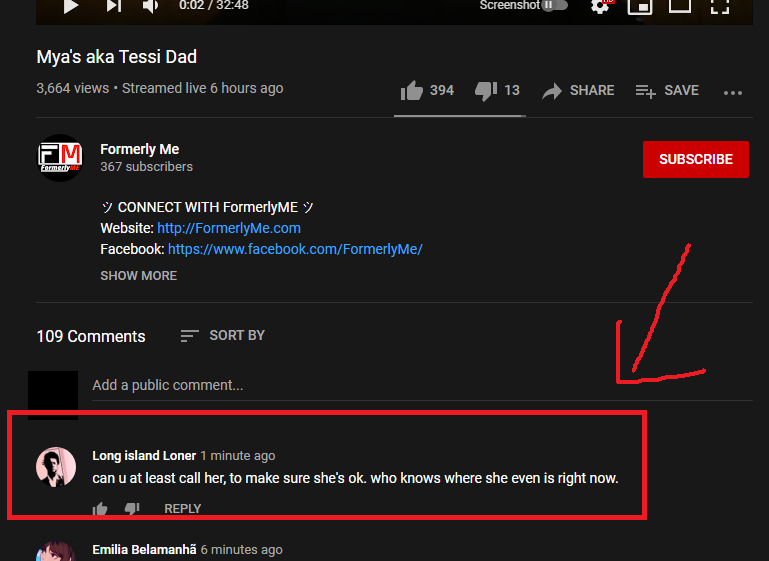Dislike Long island Loner's comment
This screenshot has width=769, height=561.
coord(132,509)
